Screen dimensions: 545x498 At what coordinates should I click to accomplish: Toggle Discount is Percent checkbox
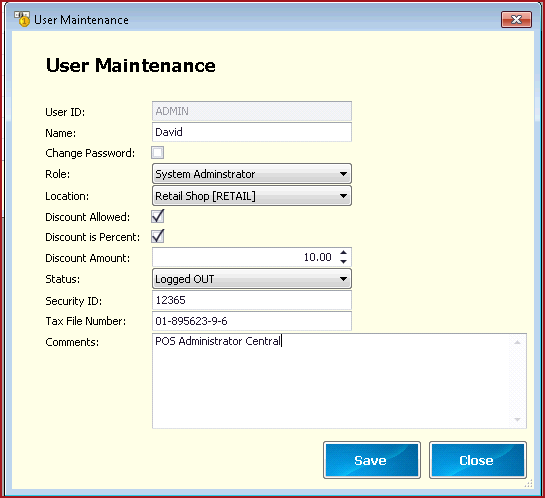point(157,237)
